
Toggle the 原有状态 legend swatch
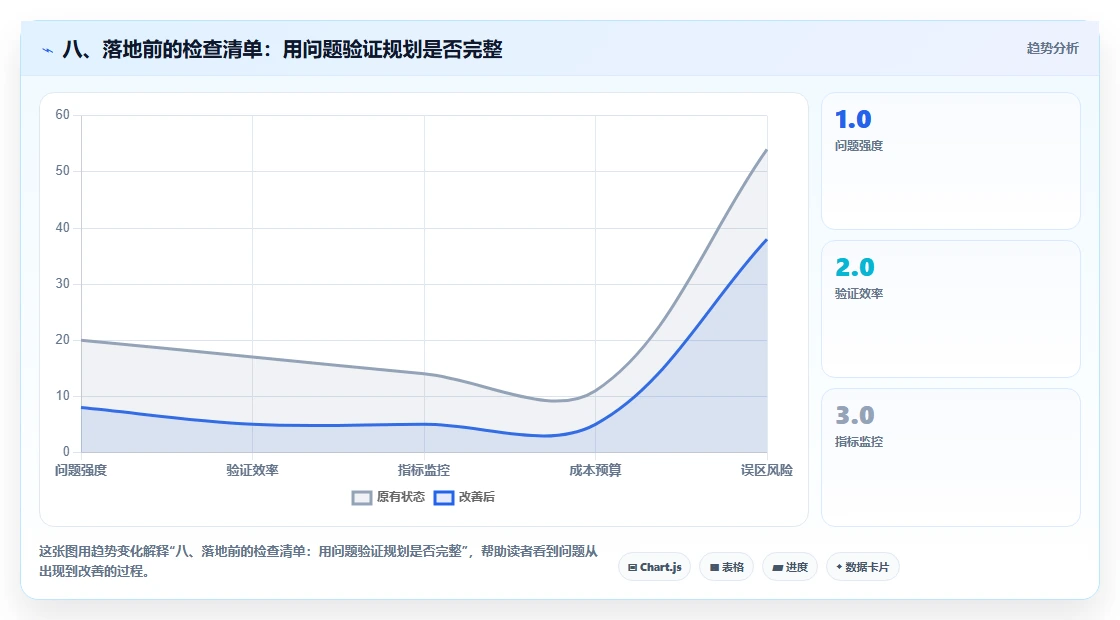point(362,497)
